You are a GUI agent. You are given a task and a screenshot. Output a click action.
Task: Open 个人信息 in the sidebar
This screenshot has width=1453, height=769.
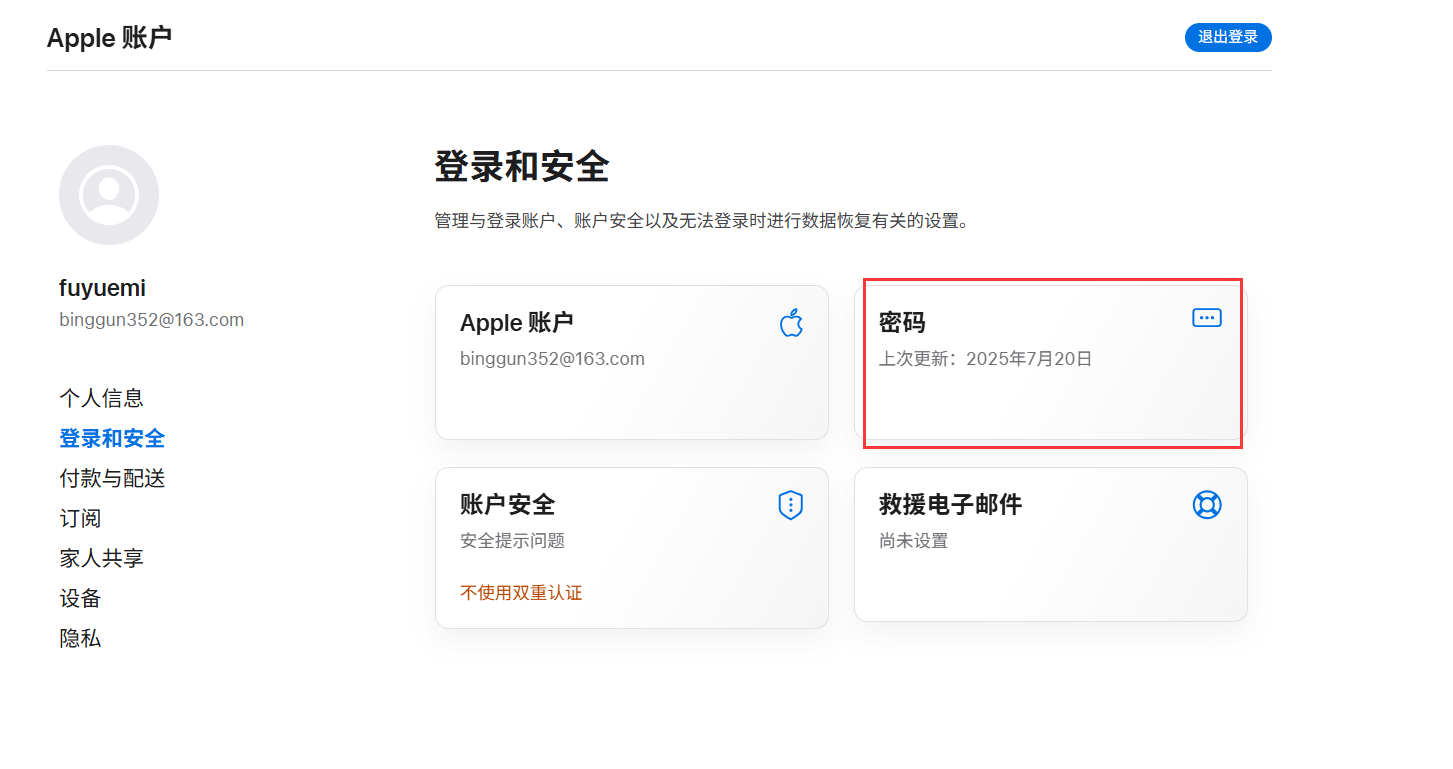point(101,398)
